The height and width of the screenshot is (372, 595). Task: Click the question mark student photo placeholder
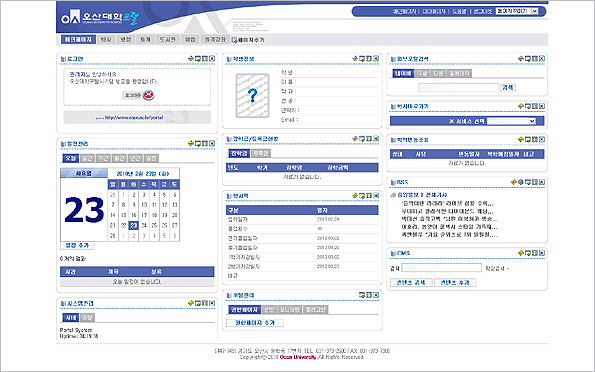tap(252, 96)
